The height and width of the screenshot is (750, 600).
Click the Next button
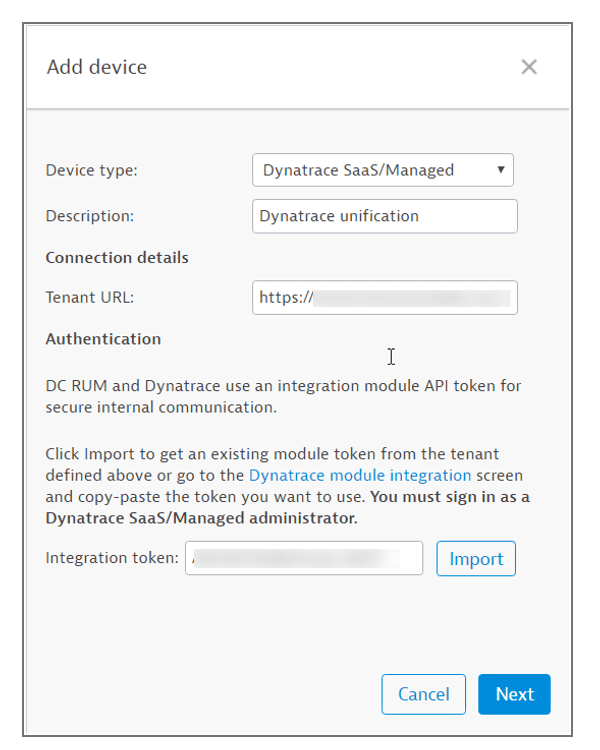[x=514, y=694]
